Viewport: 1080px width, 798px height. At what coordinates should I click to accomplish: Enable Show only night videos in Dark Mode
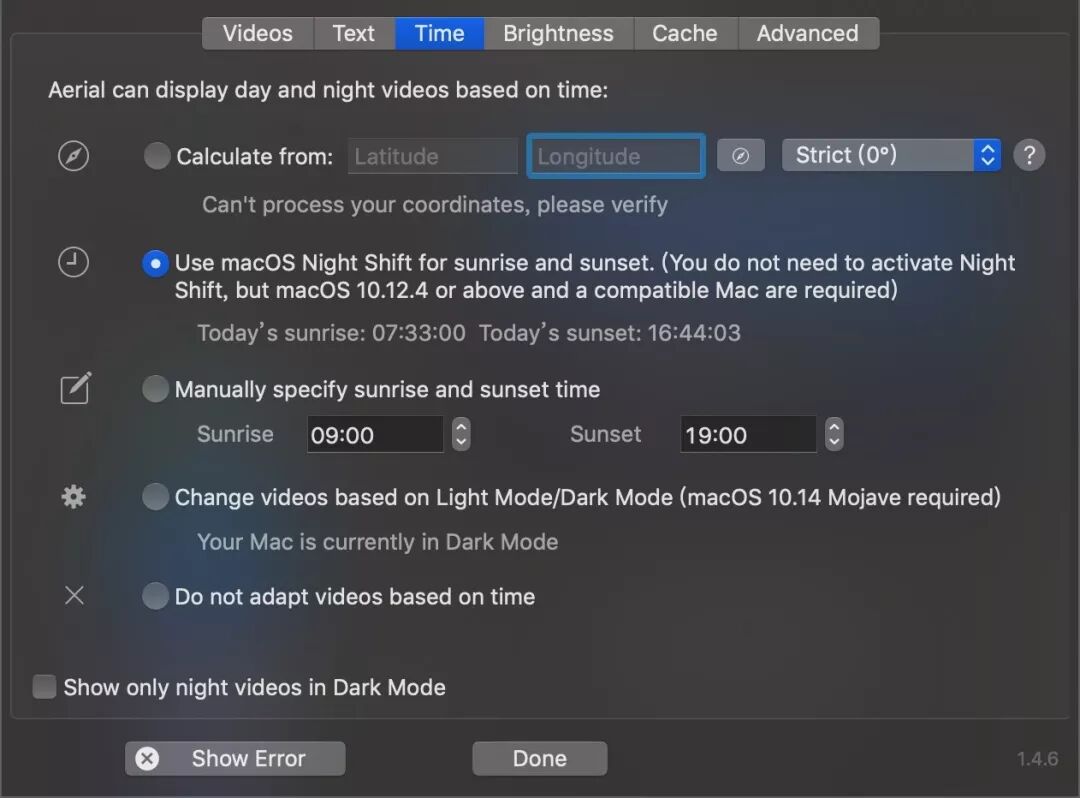[x=45, y=686]
